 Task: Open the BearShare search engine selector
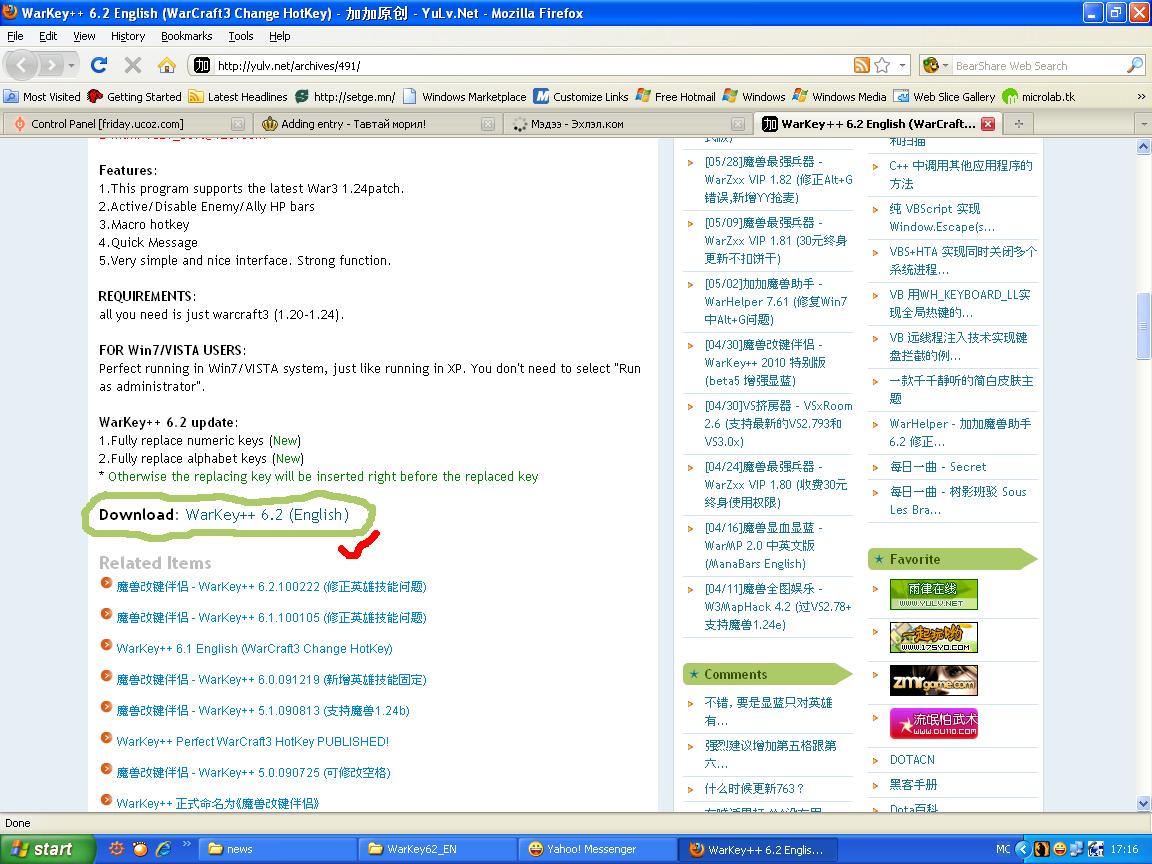935,65
